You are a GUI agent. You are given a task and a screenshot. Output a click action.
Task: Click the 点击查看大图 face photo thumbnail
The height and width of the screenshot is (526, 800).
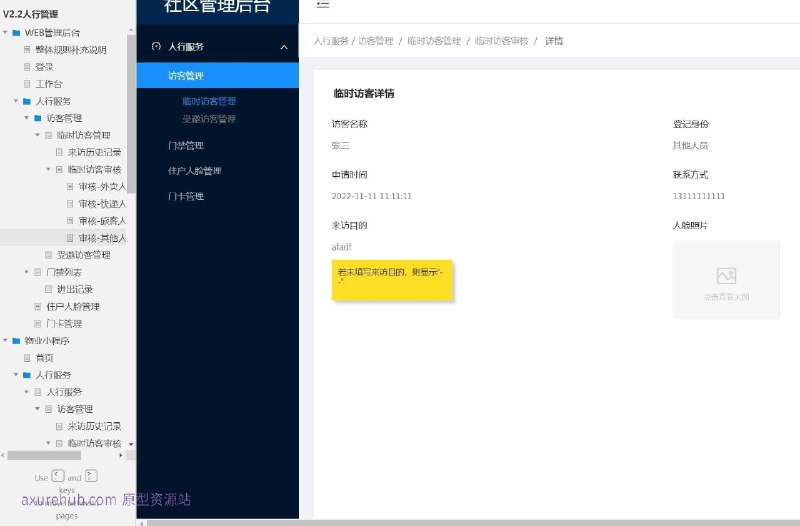click(726, 280)
